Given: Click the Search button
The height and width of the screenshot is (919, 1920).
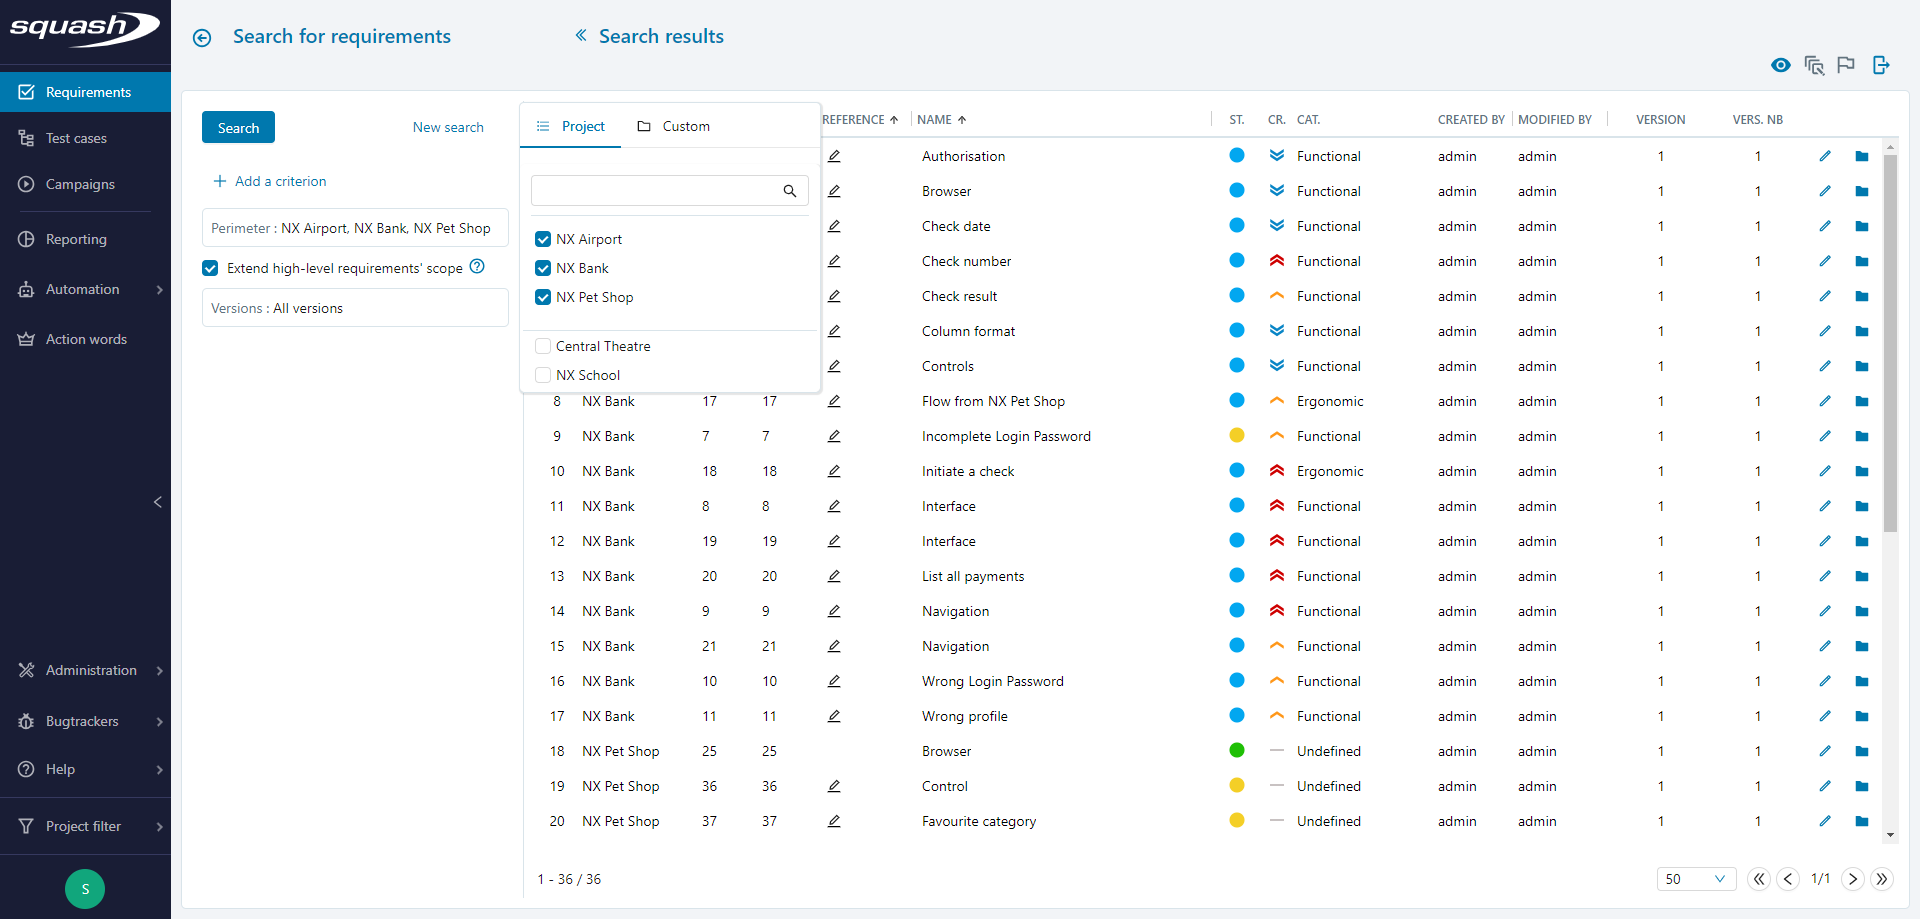Looking at the screenshot, I should coord(238,127).
